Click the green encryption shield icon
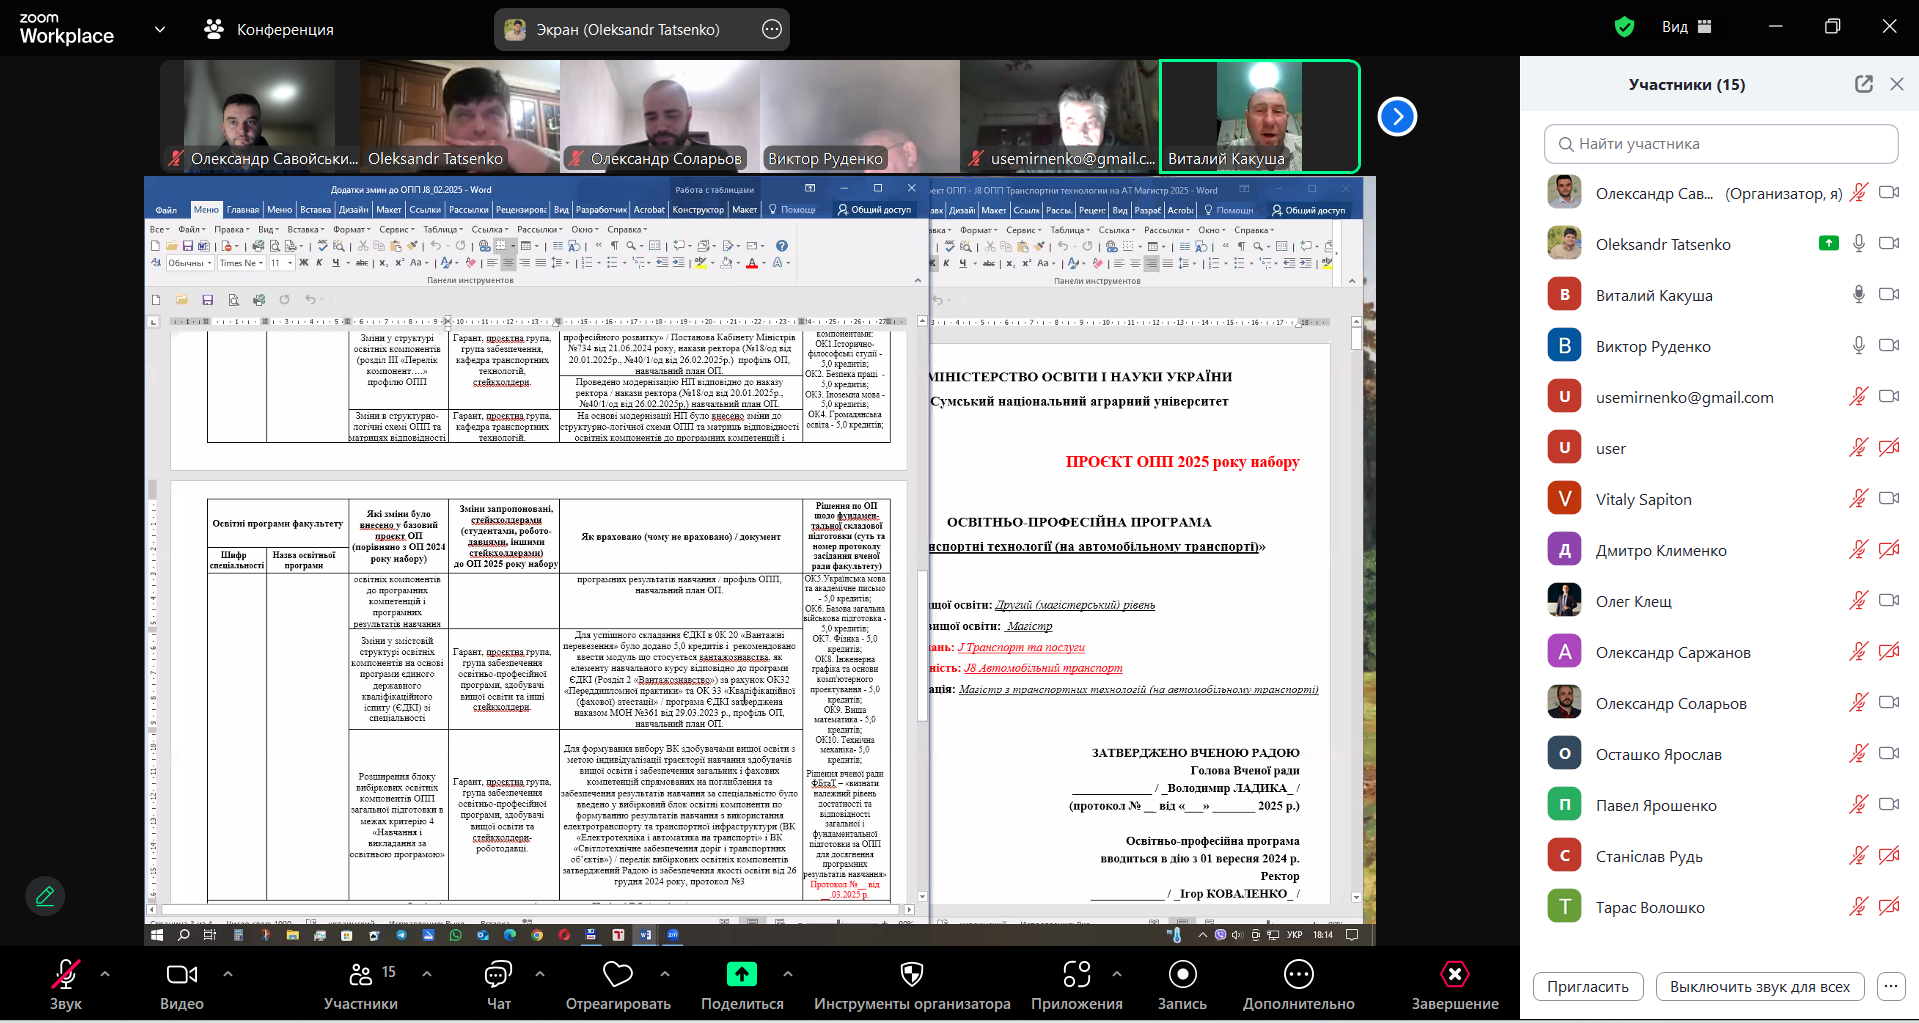 pos(1624,27)
